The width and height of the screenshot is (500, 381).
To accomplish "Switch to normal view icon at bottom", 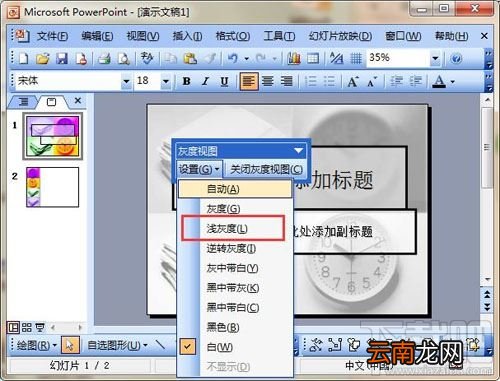I will click(14, 328).
